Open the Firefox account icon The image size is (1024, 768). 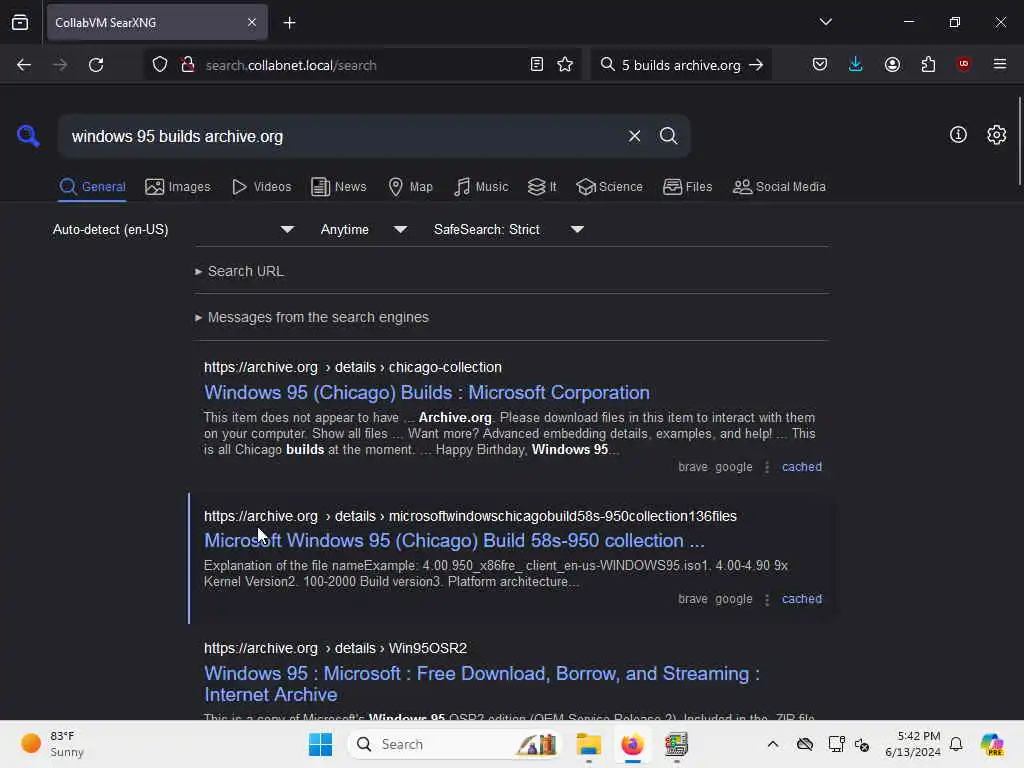pyautogui.click(x=892, y=65)
